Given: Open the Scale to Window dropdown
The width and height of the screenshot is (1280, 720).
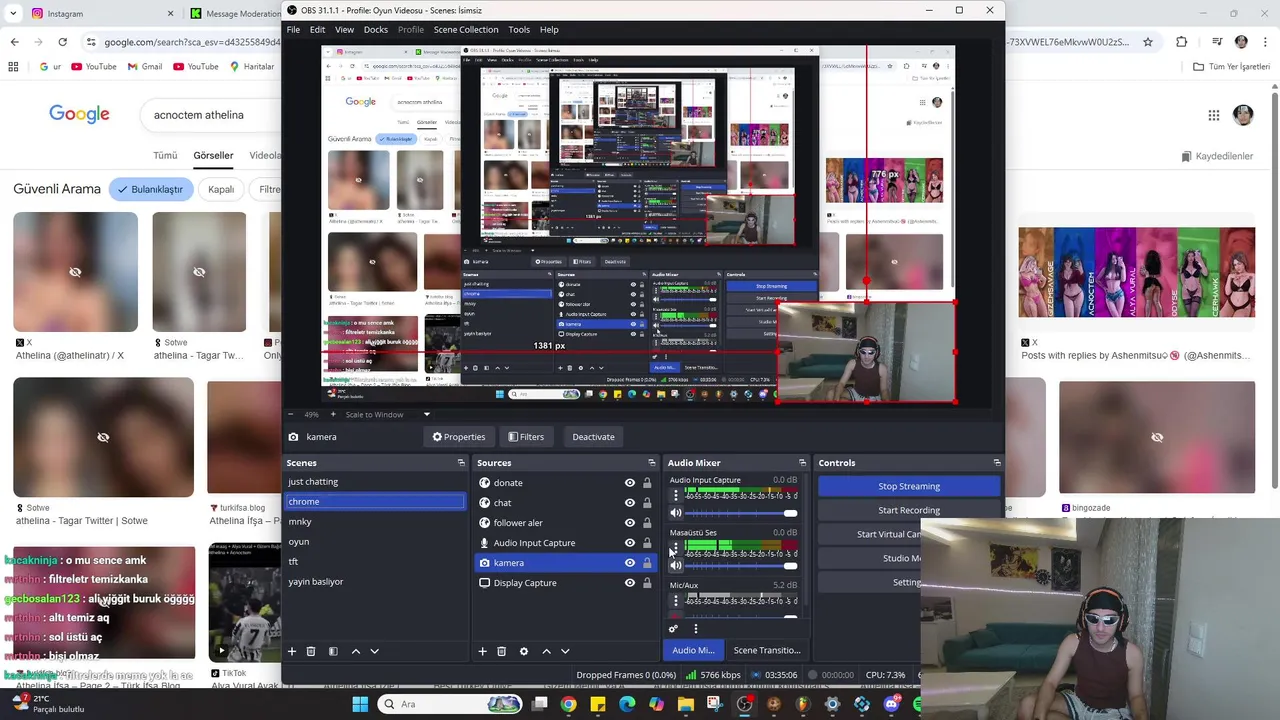Looking at the screenshot, I should [387, 414].
